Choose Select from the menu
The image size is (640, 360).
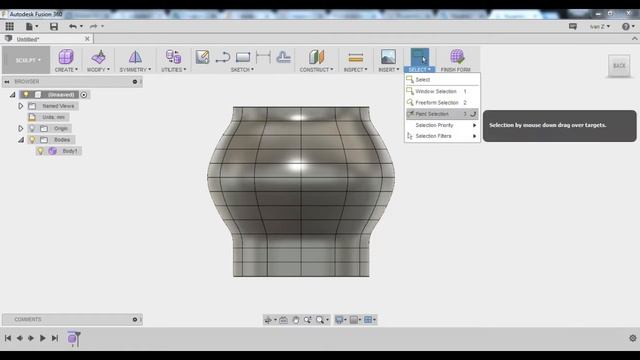coord(442,80)
